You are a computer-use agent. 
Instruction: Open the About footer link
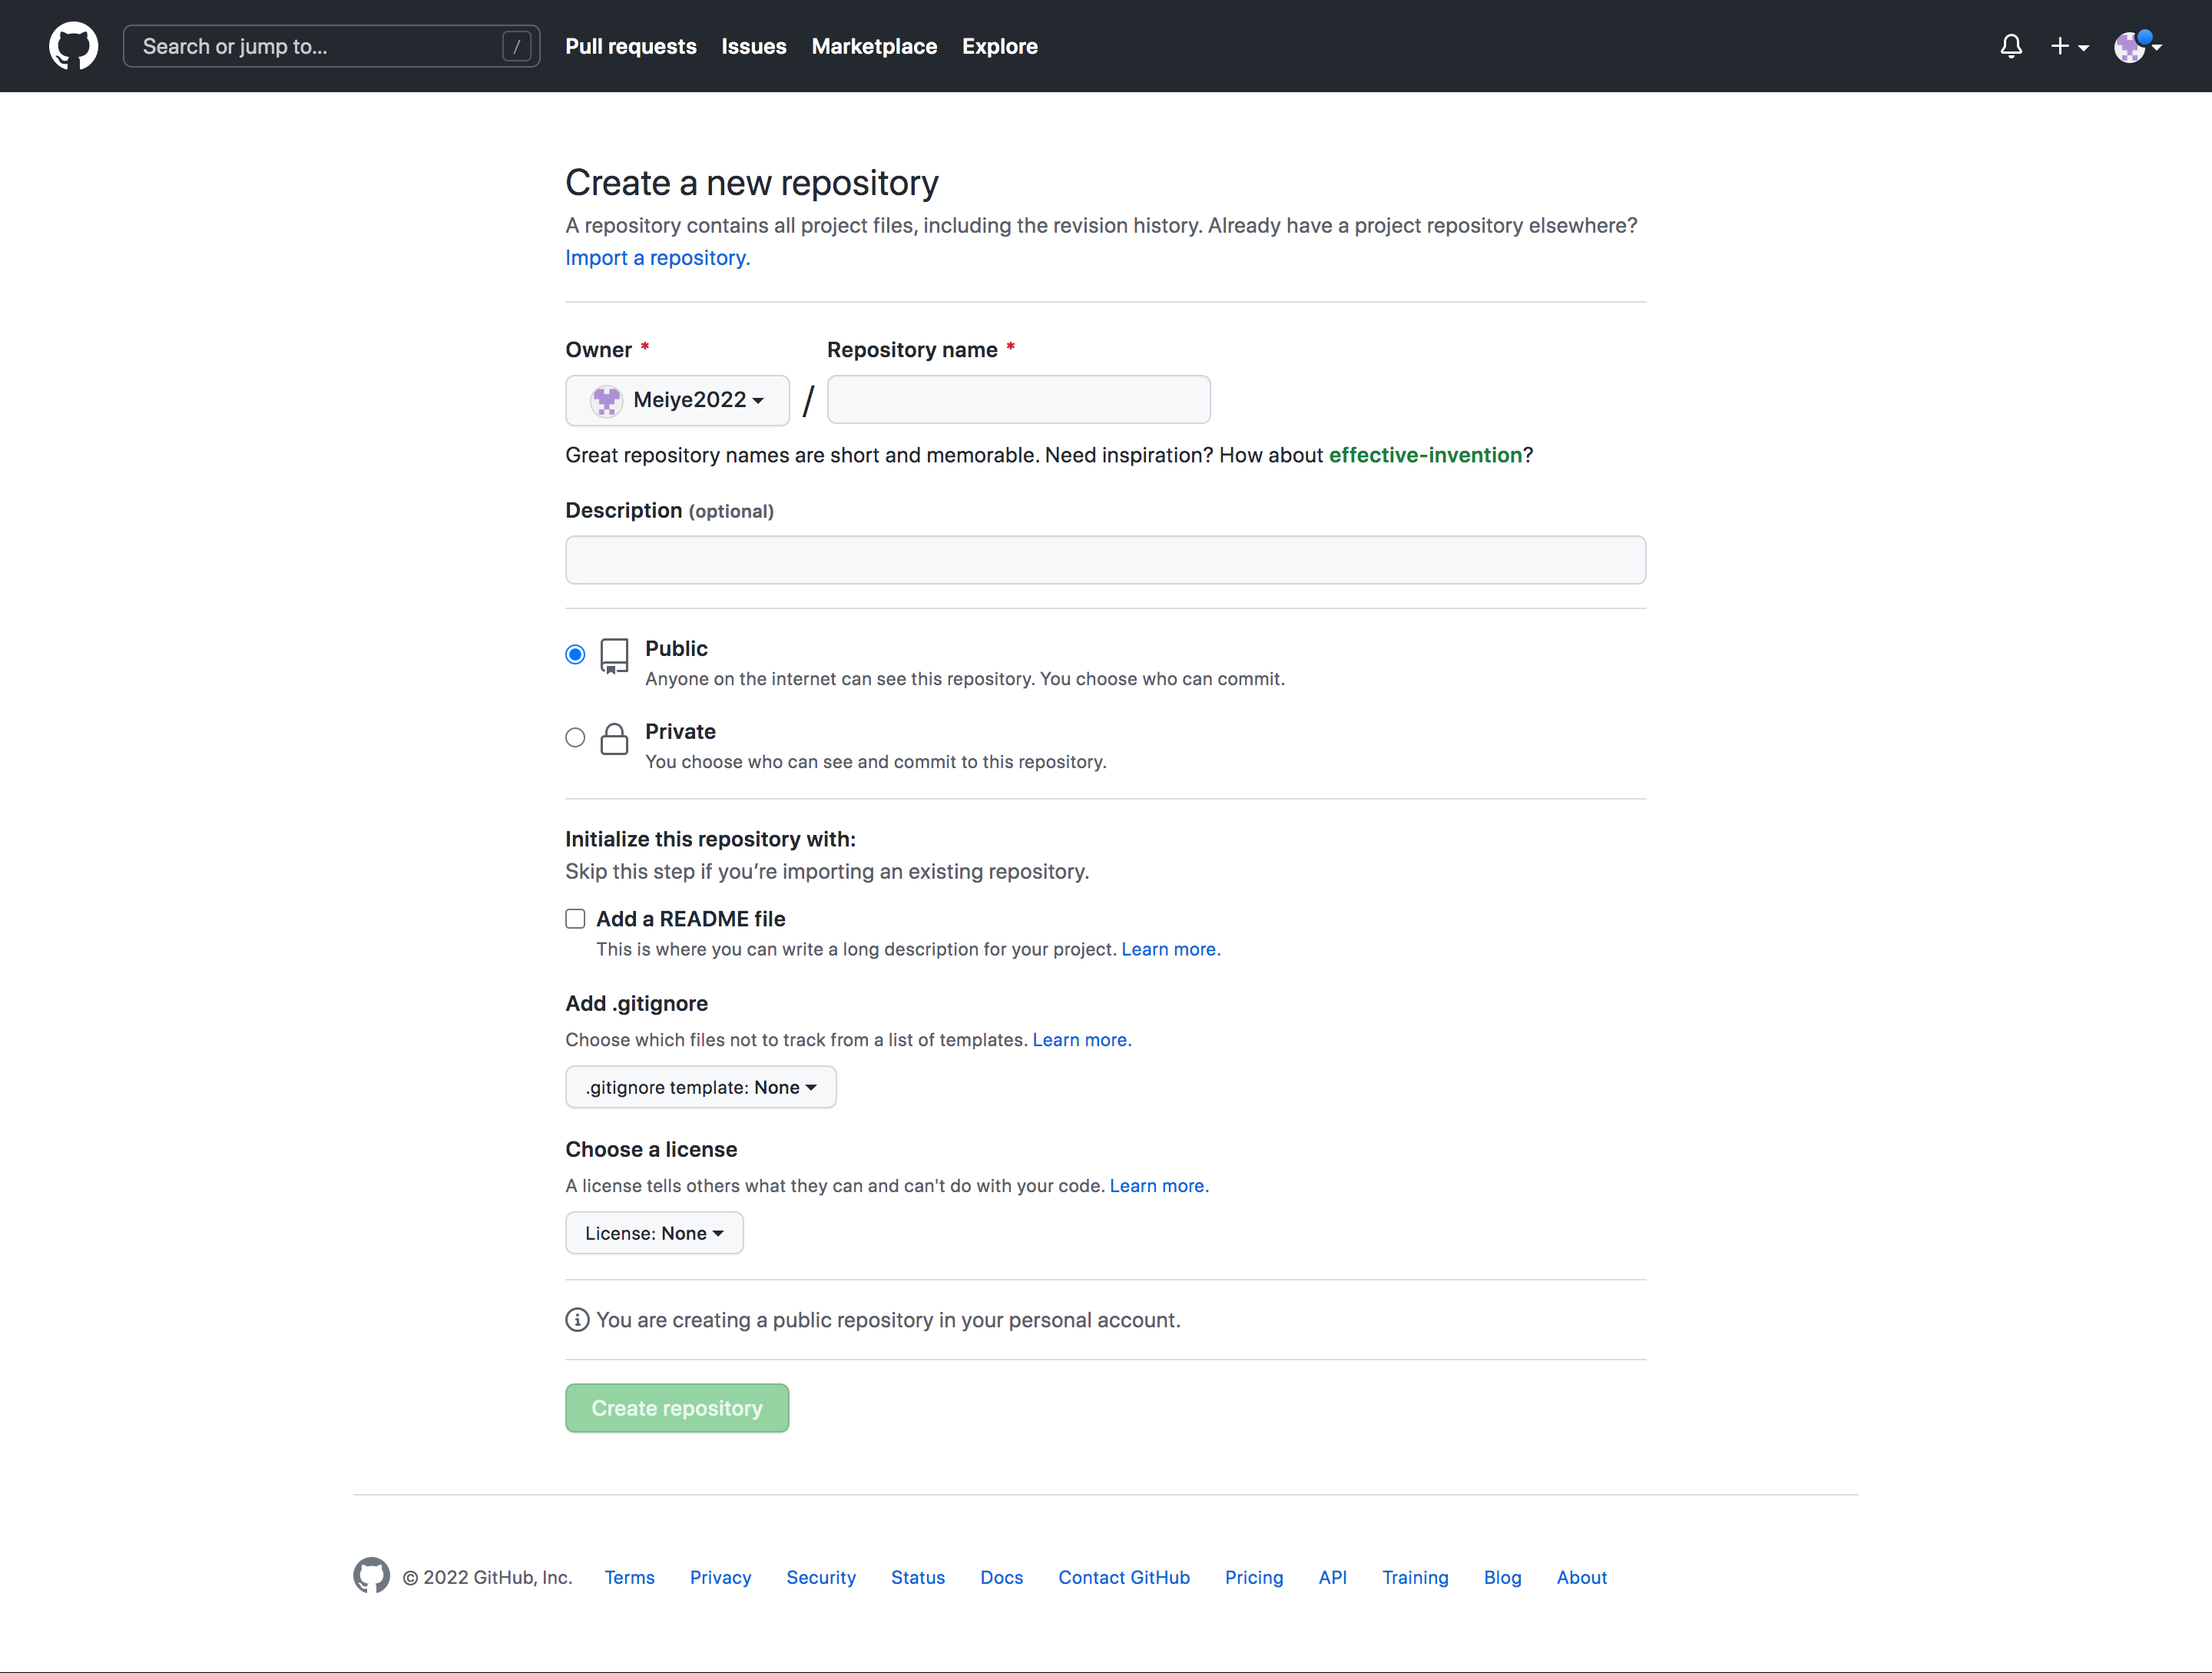[x=1581, y=1577]
